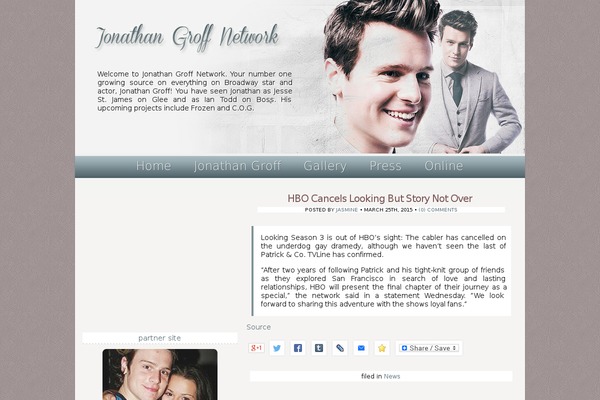600x400 pixels.
Task: Click the 'Looking Season 3 is out' paragraph
Action: [383, 246]
